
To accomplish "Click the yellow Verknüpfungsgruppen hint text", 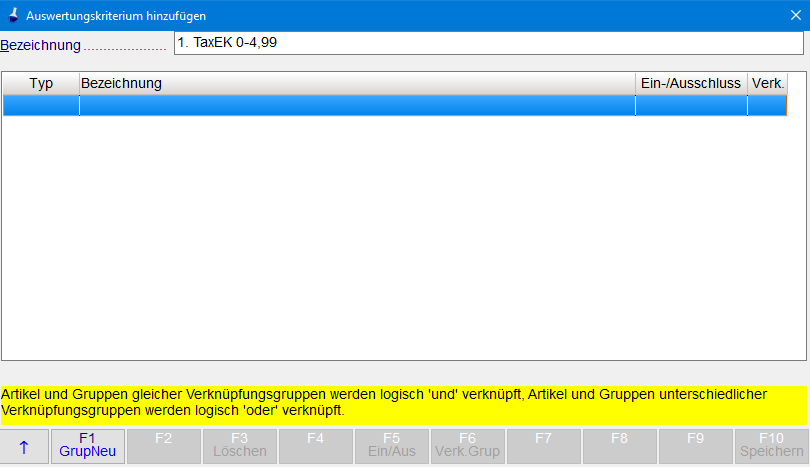I will (x=404, y=403).
